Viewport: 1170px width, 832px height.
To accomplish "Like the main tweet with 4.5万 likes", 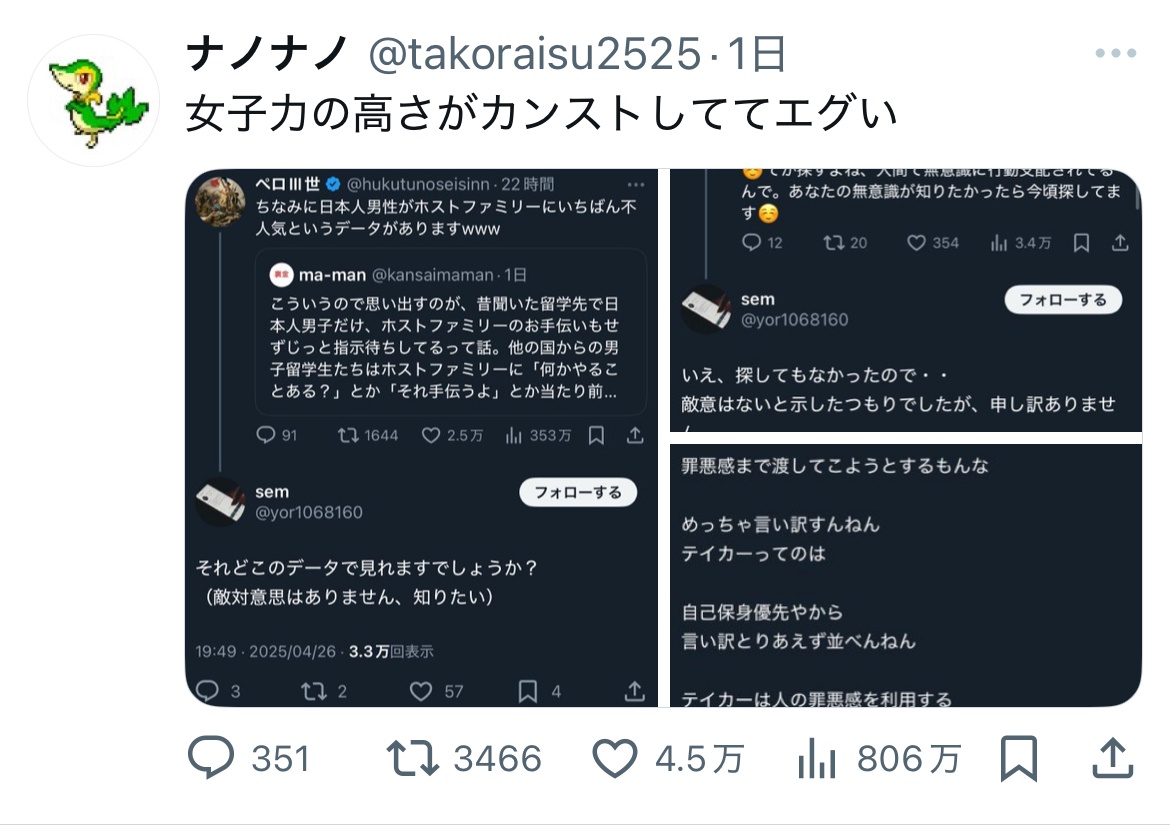I will [x=668, y=758].
